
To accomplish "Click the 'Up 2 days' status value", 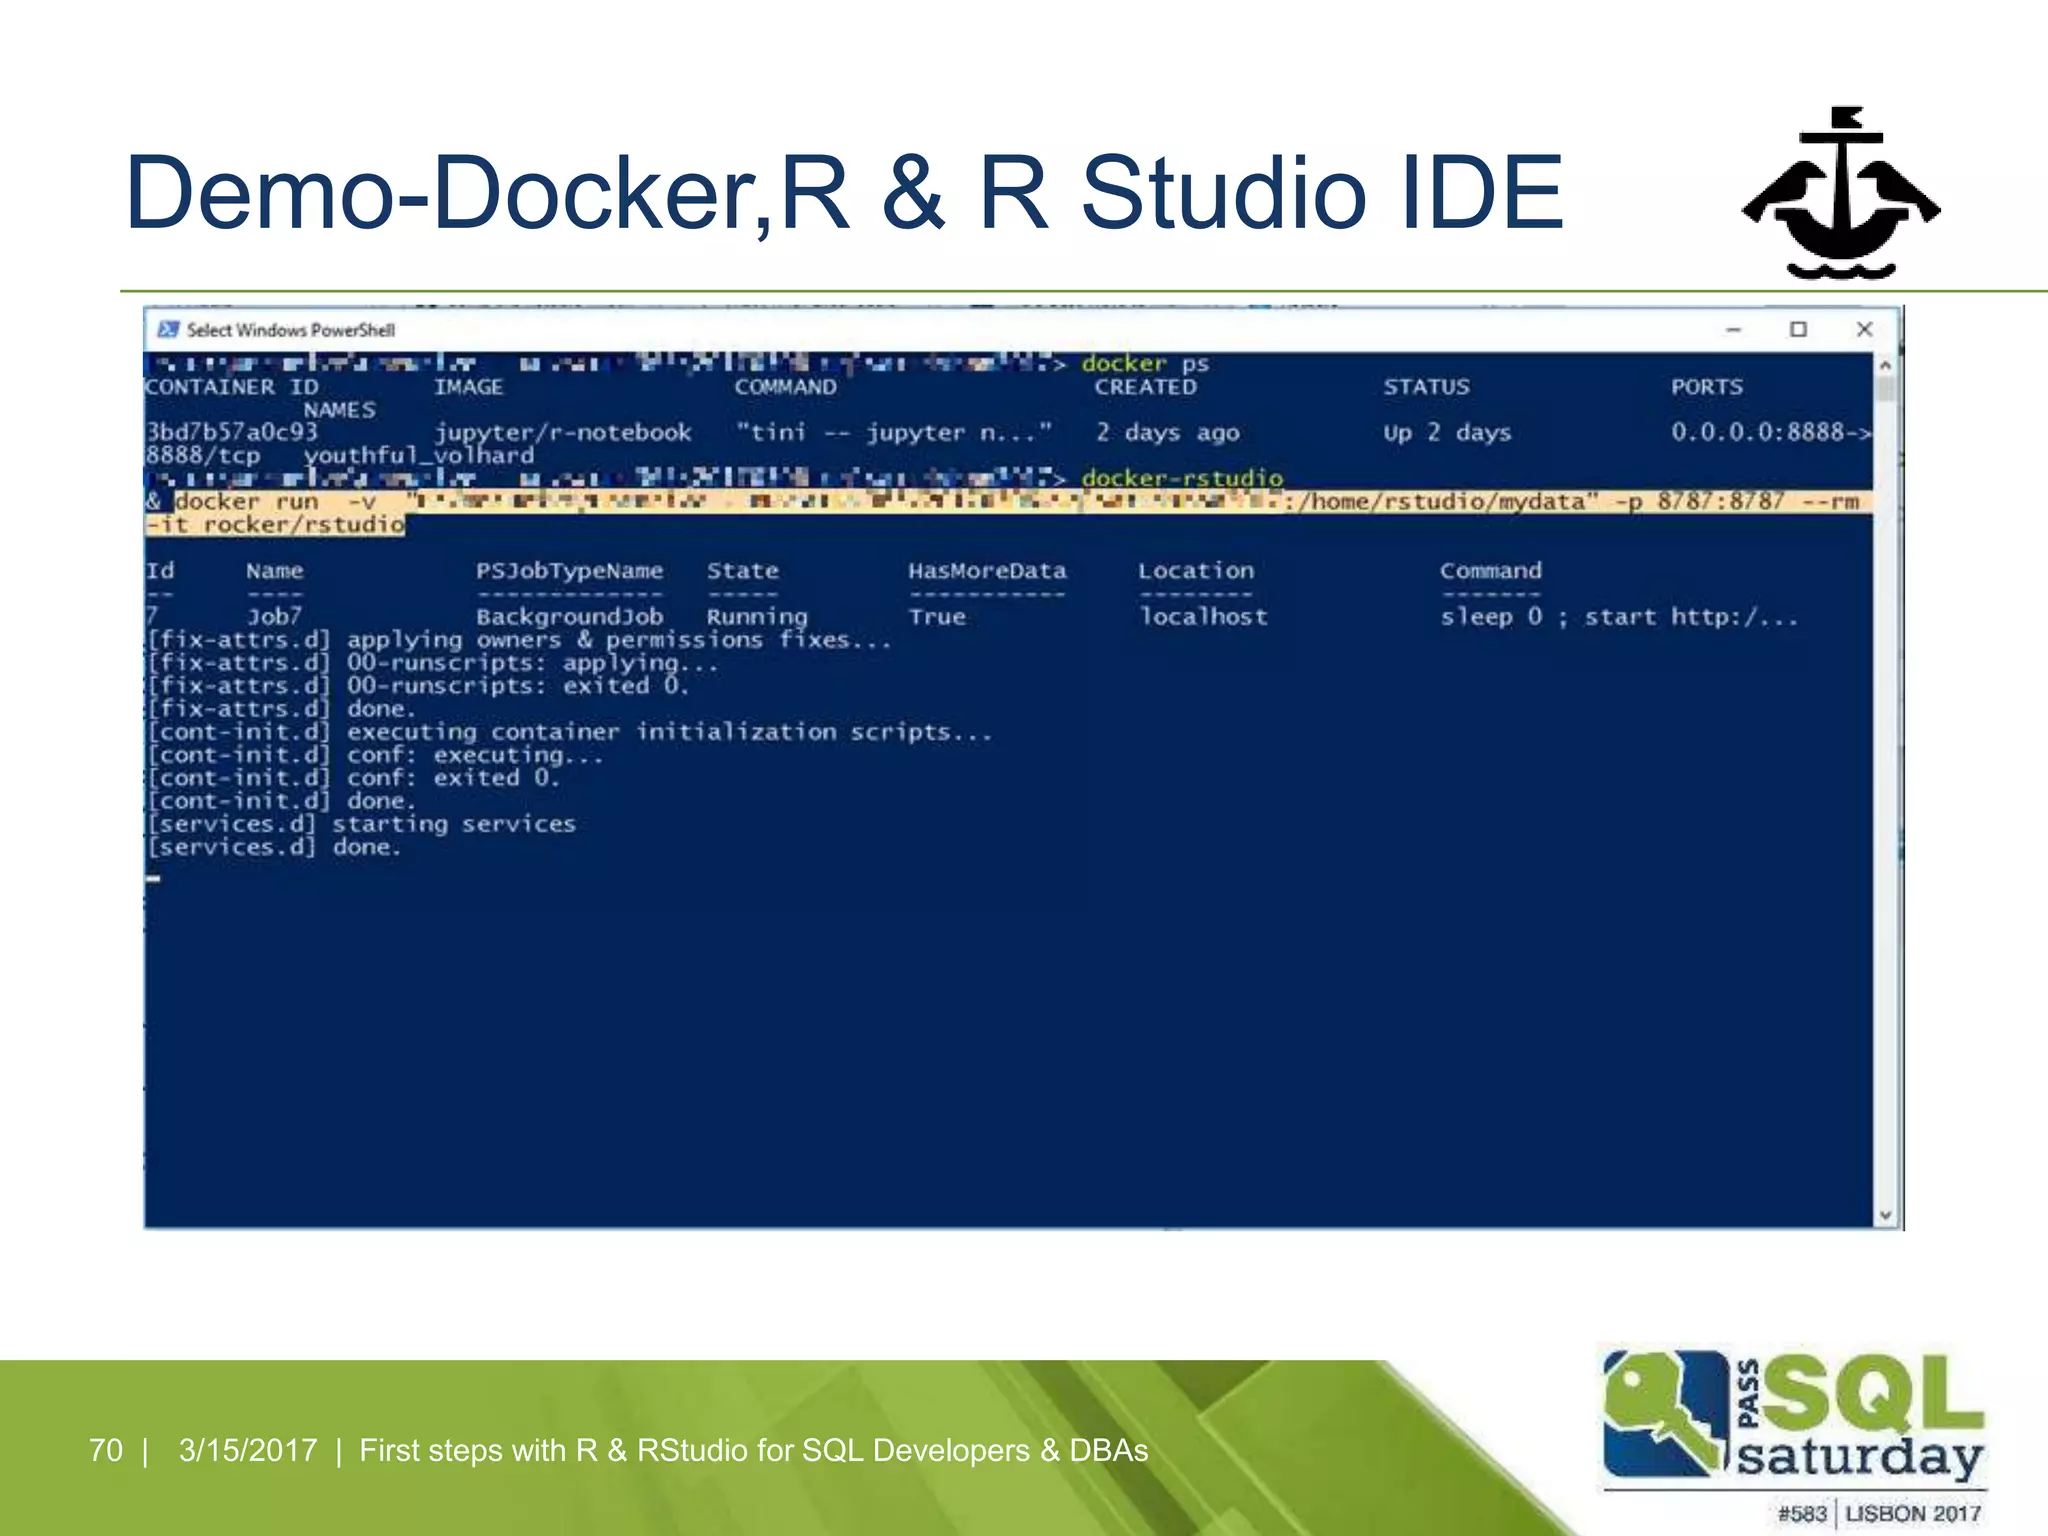I will (x=1447, y=433).
